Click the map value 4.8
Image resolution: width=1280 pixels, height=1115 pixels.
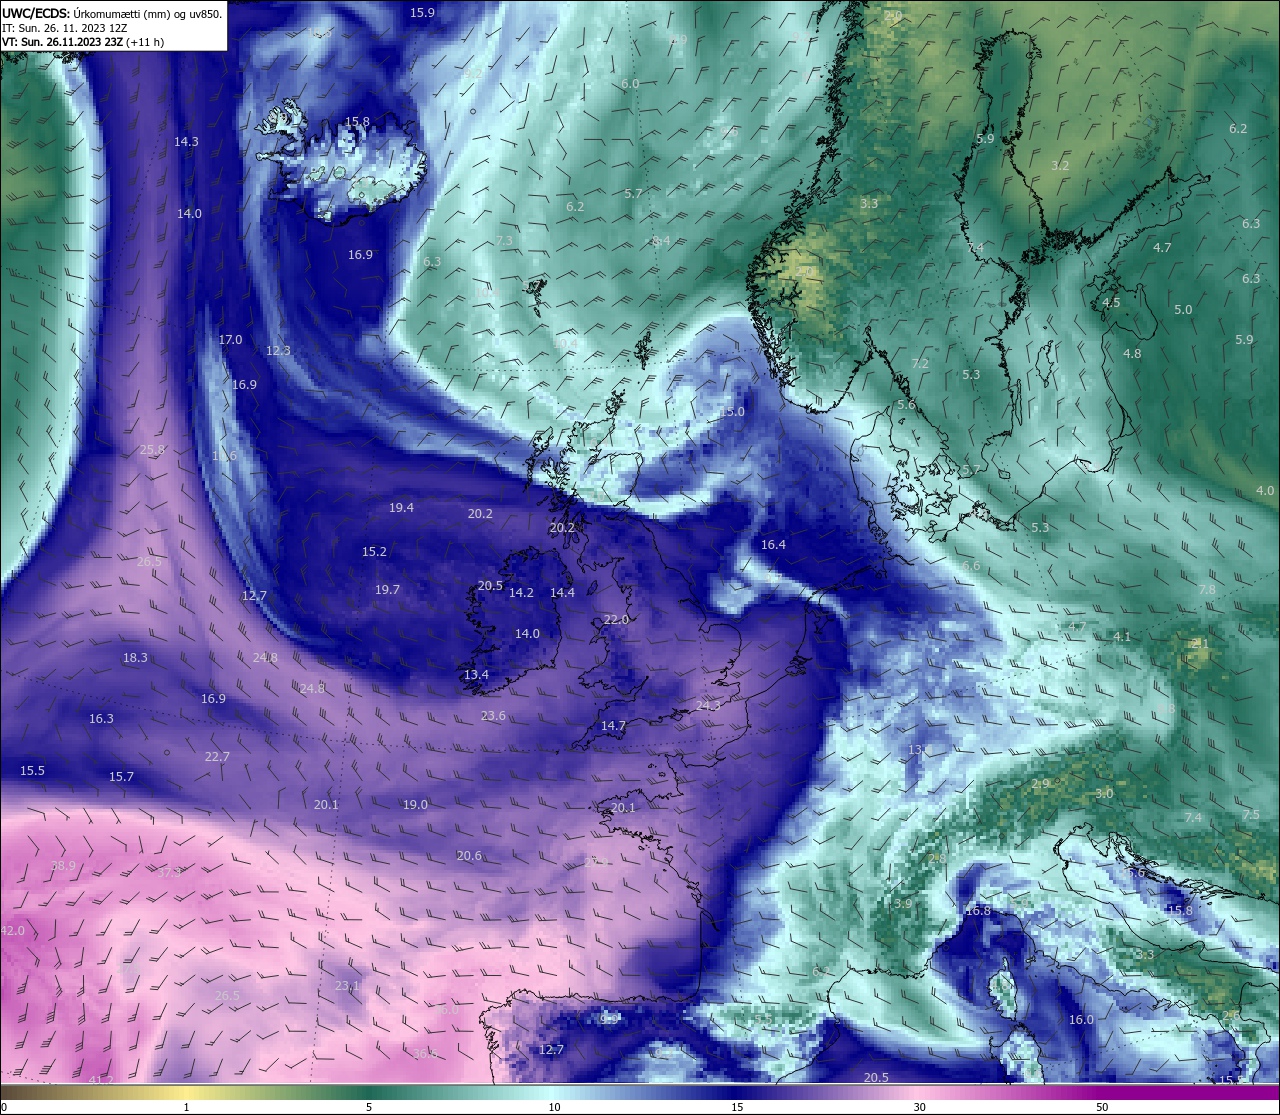1132,354
